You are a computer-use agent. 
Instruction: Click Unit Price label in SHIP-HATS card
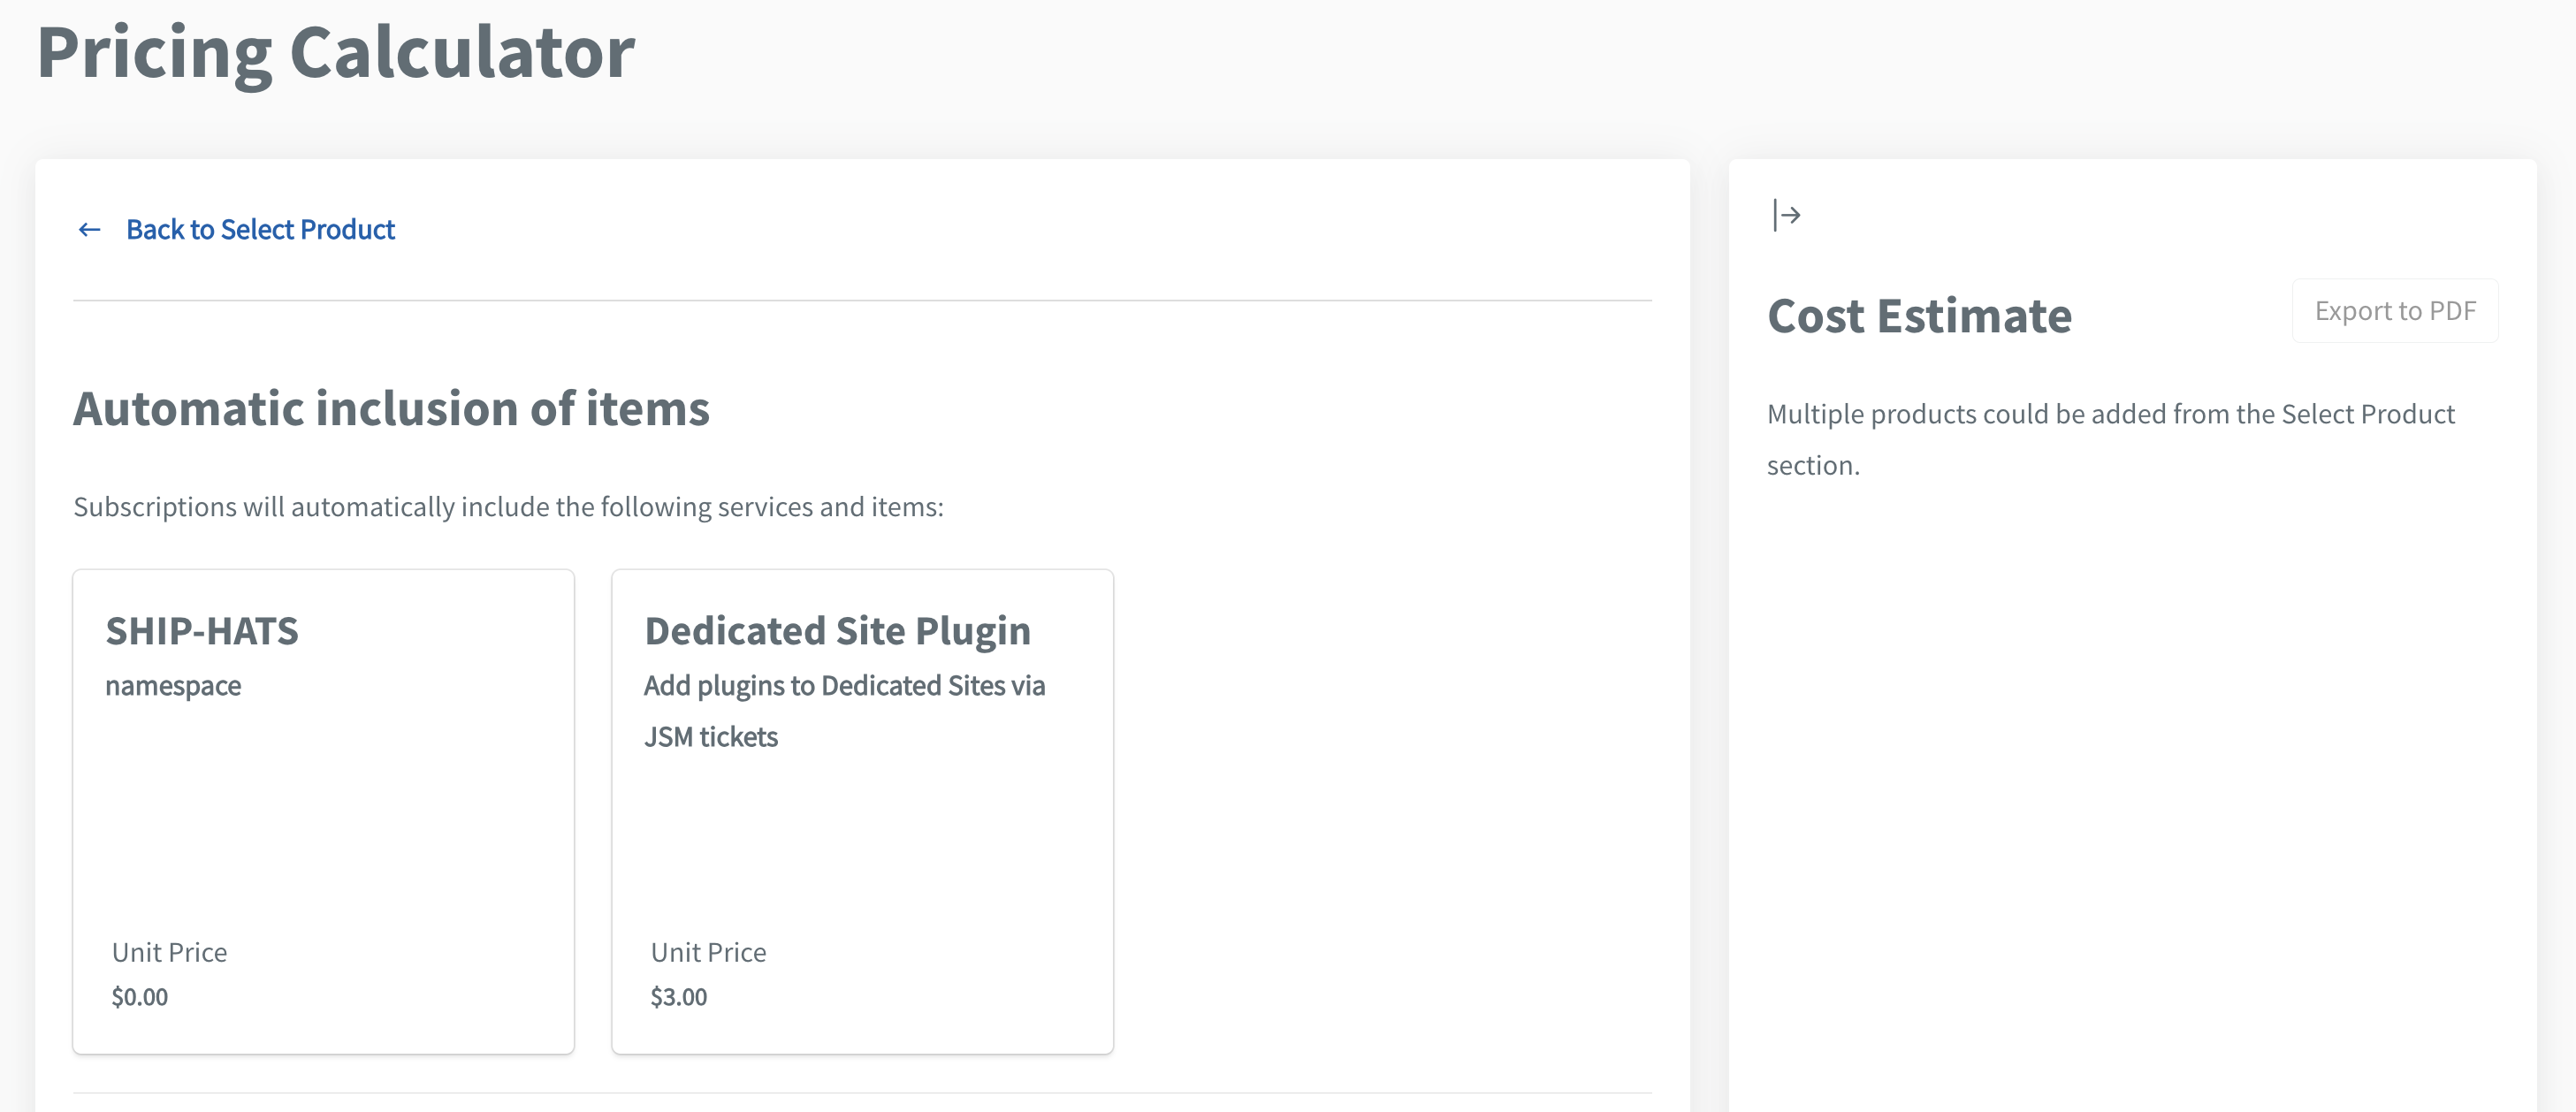point(169,952)
